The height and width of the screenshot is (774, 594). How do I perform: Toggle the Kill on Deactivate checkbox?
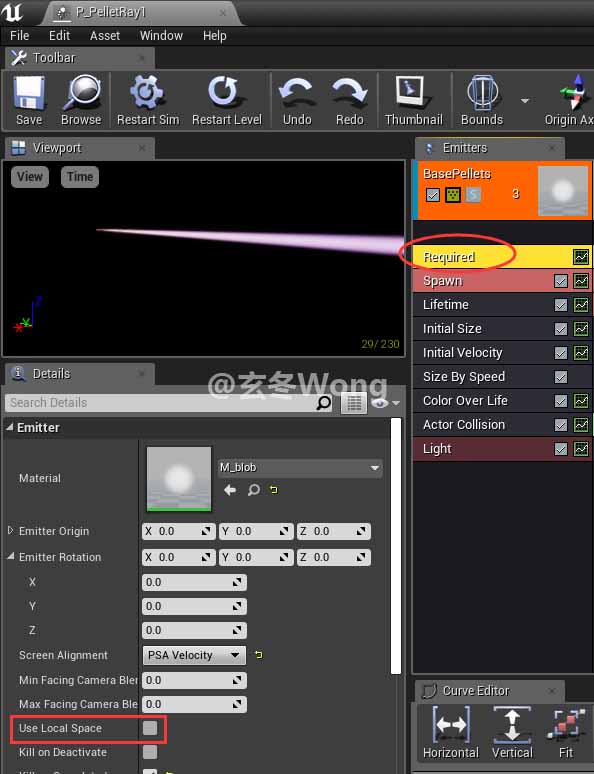pos(150,752)
